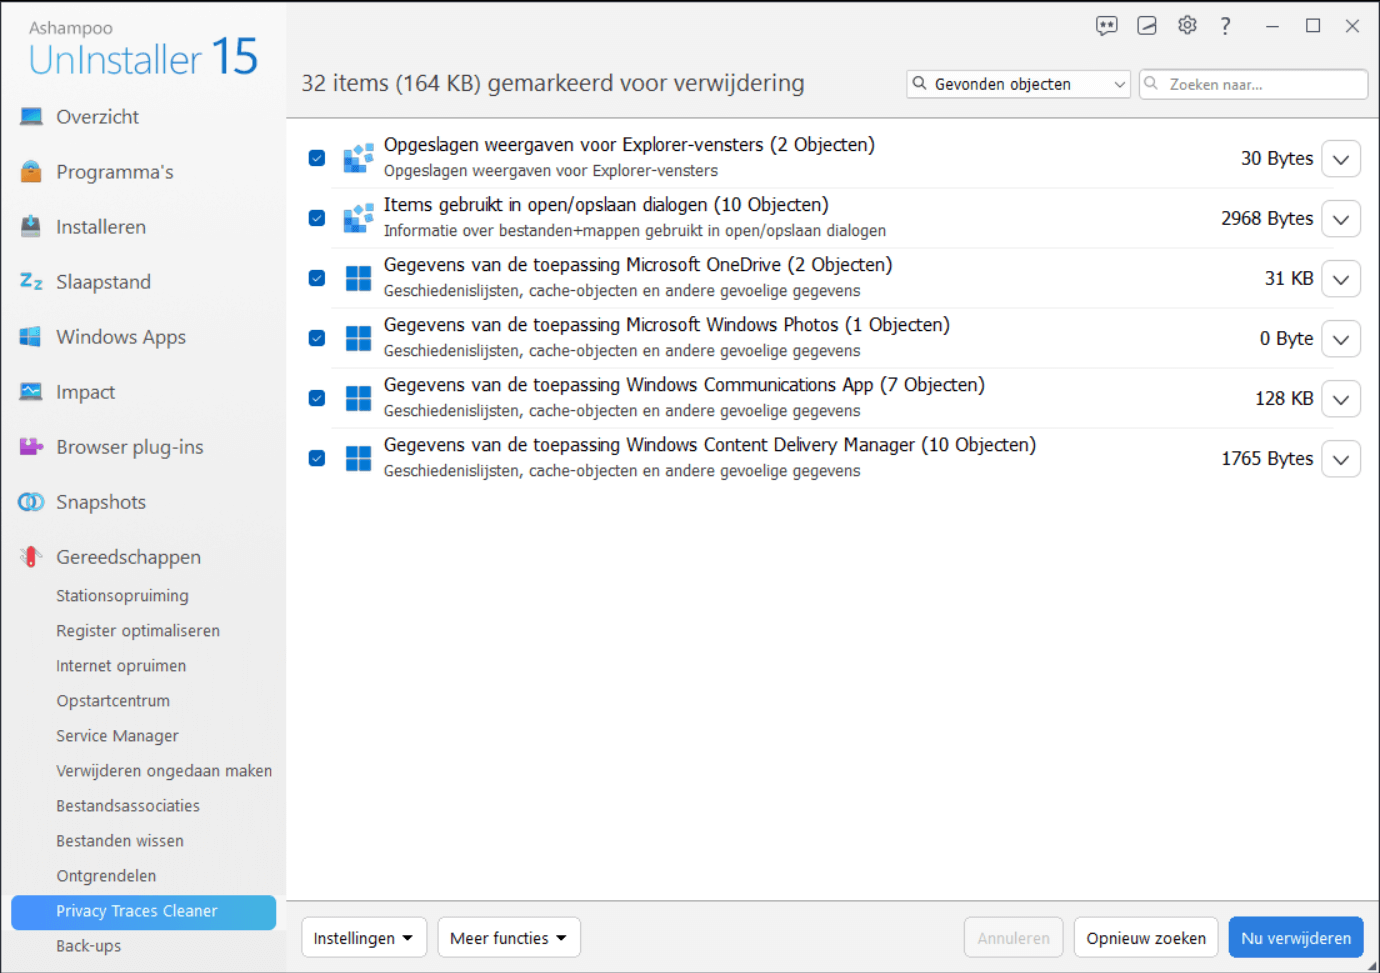Screen dimensions: 1380x973
Task: Minimize the UnInstaller window
Action: click(x=1272, y=26)
